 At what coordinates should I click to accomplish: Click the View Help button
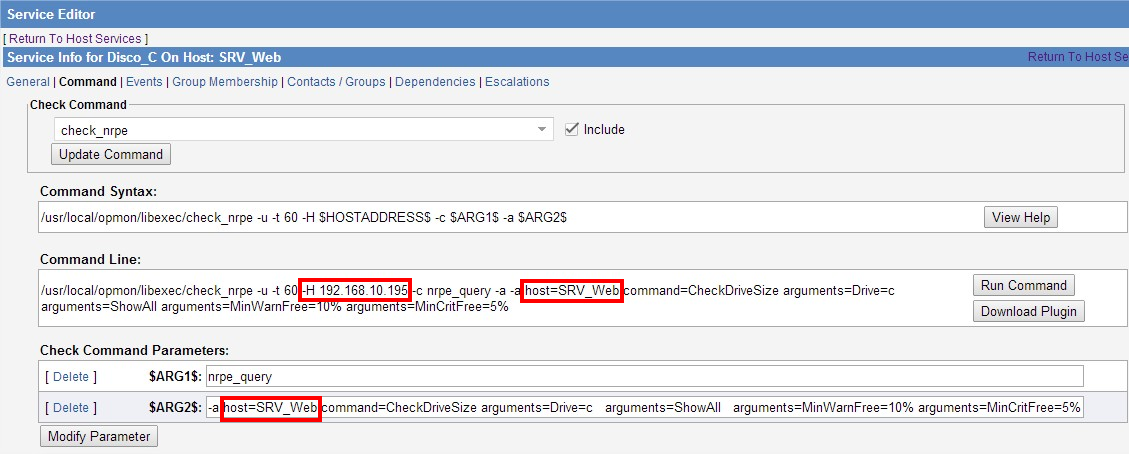(1020, 217)
